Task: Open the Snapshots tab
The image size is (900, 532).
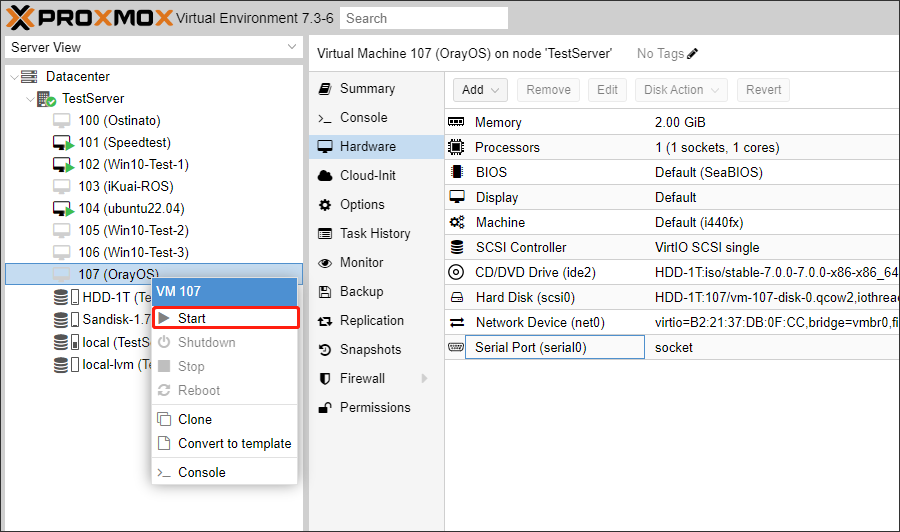Action: click(x=377, y=349)
